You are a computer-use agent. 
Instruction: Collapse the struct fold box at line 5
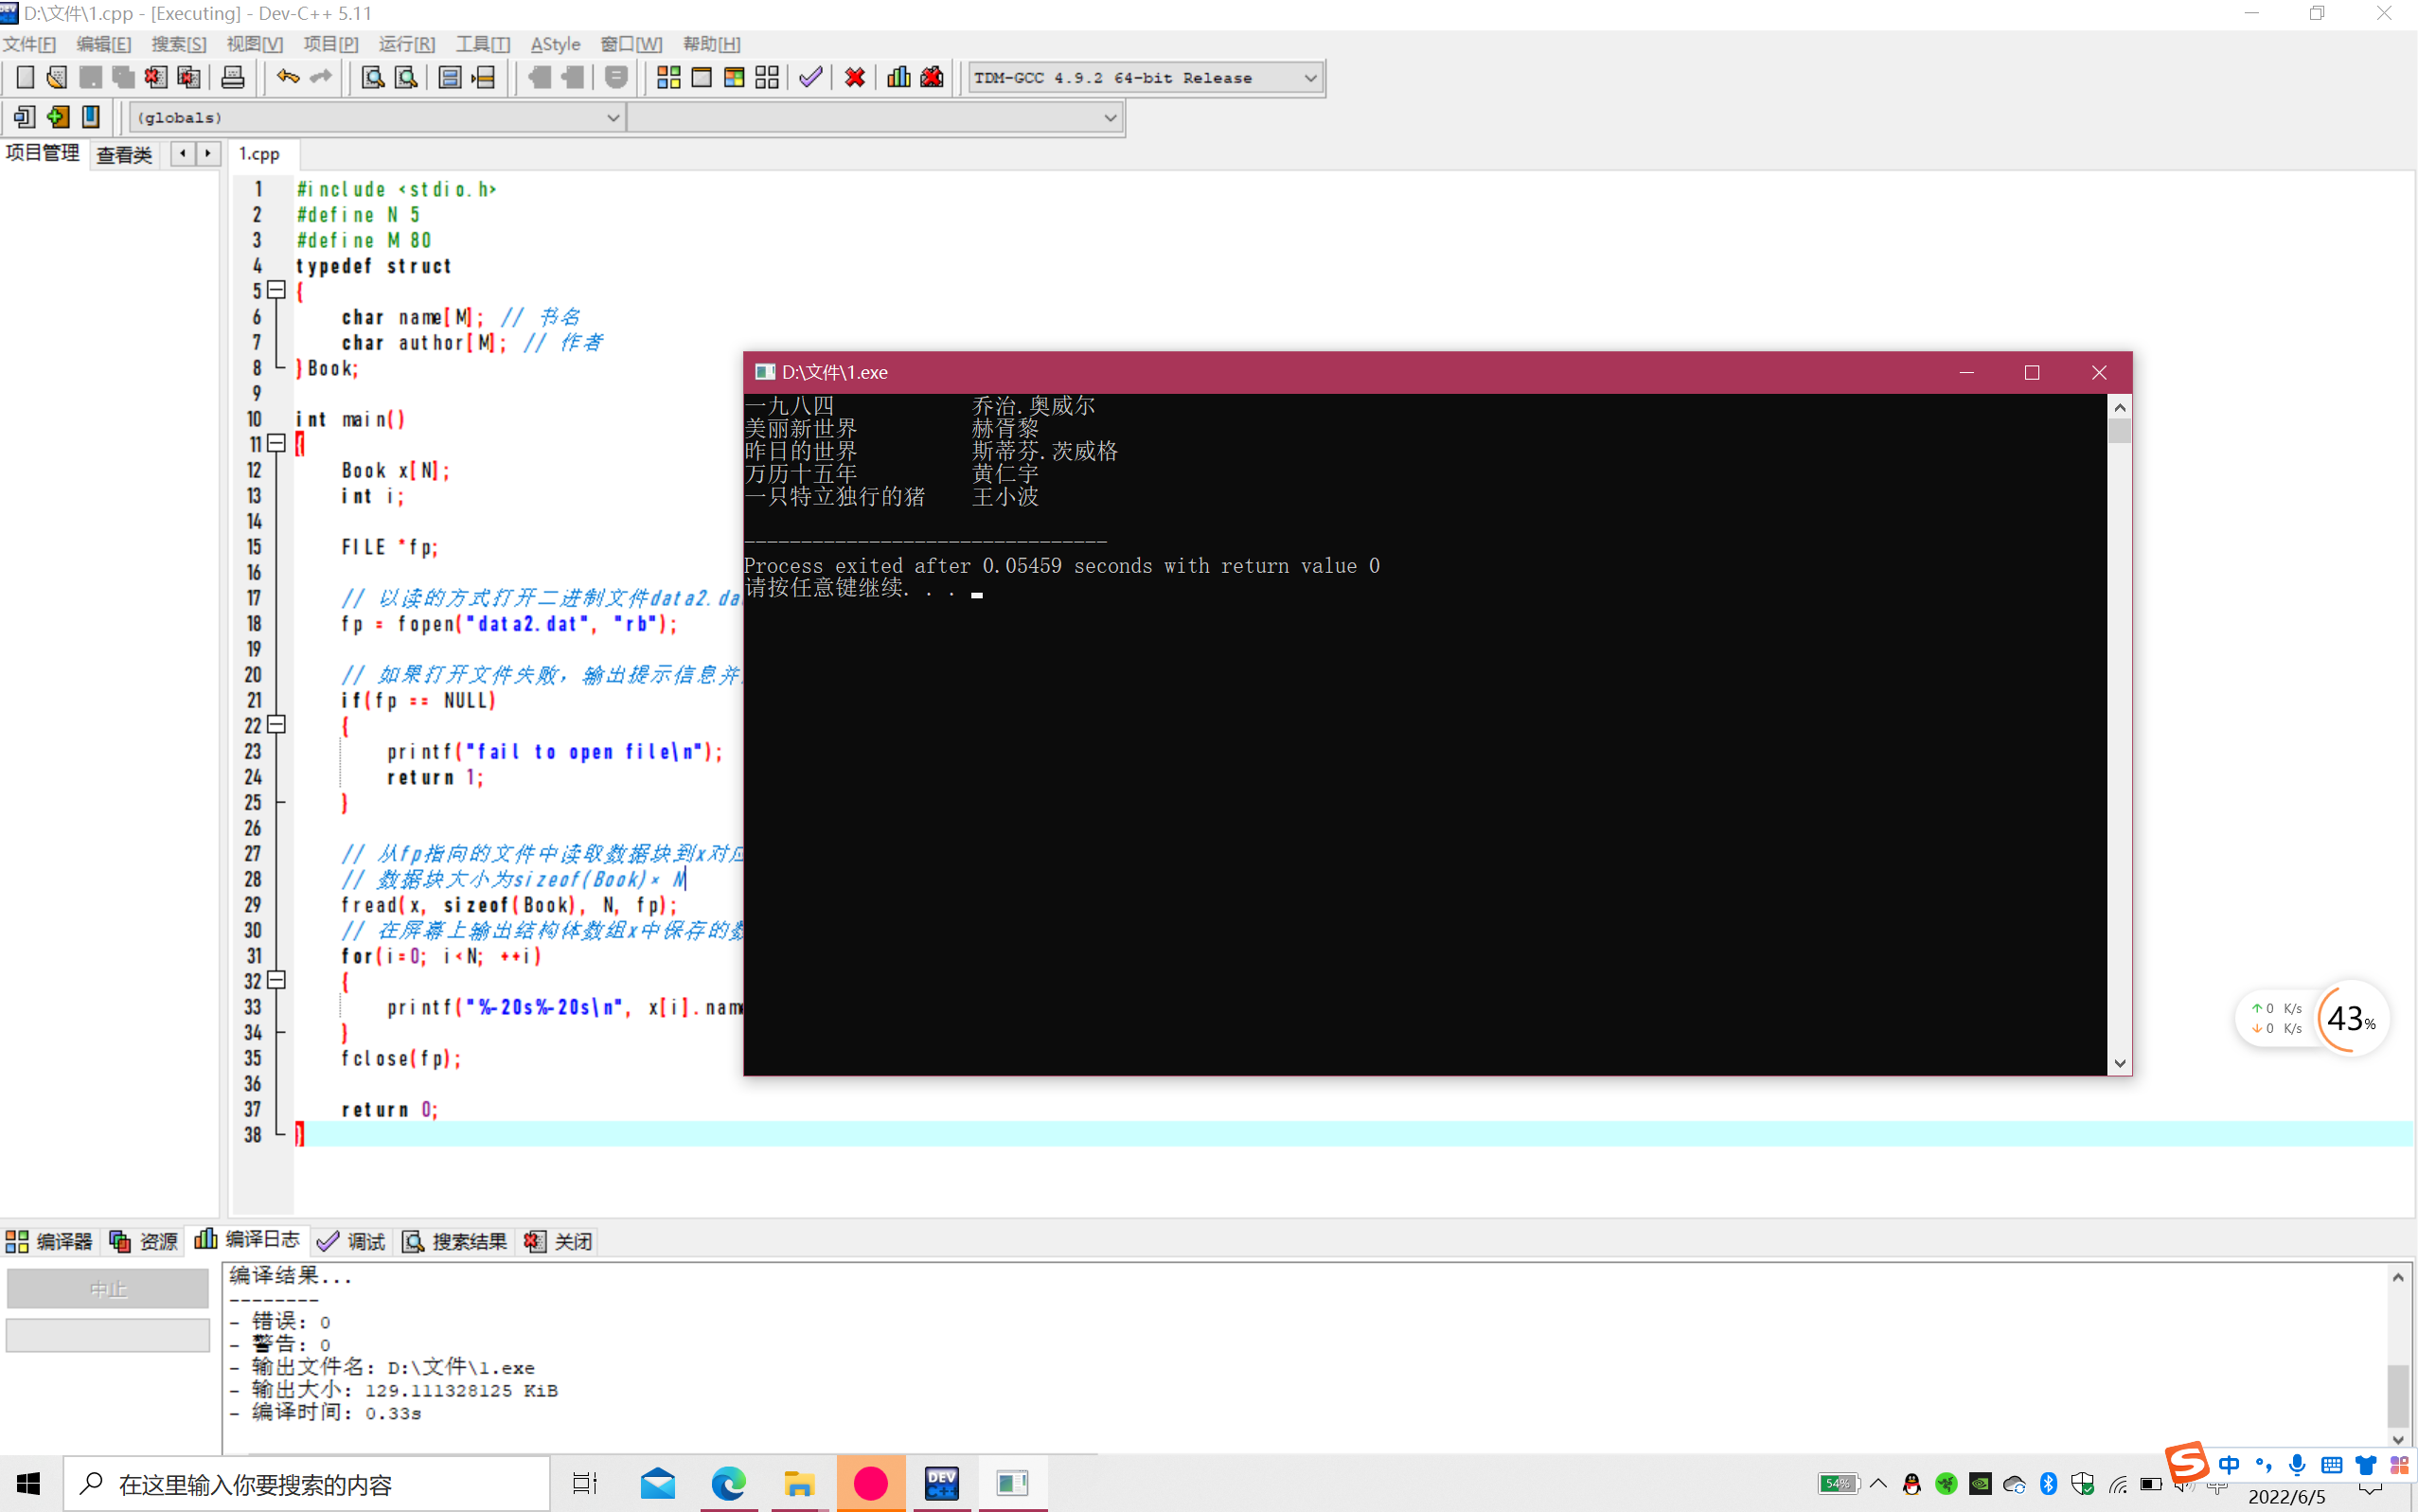[x=277, y=291]
